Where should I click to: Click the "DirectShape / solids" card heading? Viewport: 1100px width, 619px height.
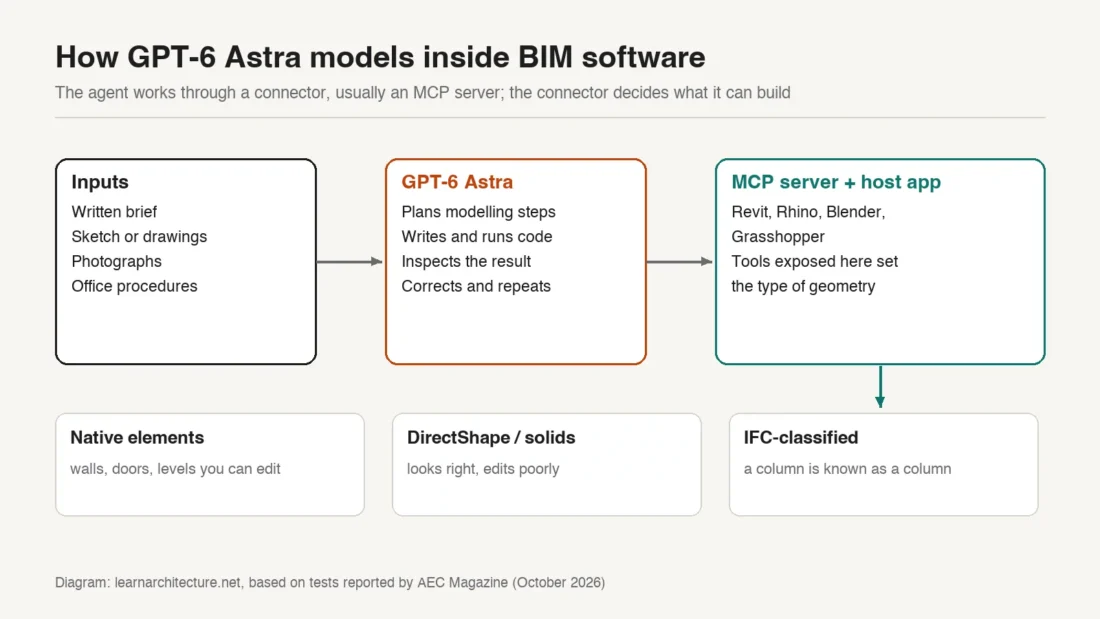tap(491, 437)
